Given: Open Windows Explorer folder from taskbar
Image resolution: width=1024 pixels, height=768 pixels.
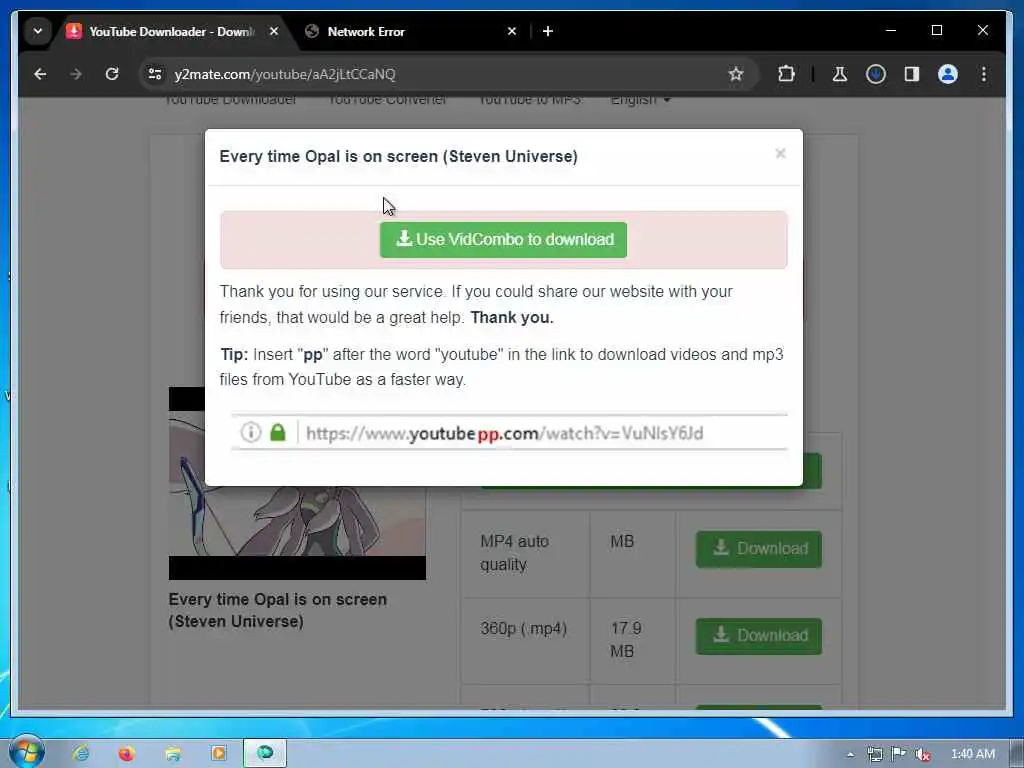Looking at the screenshot, I should click(172, 754).
